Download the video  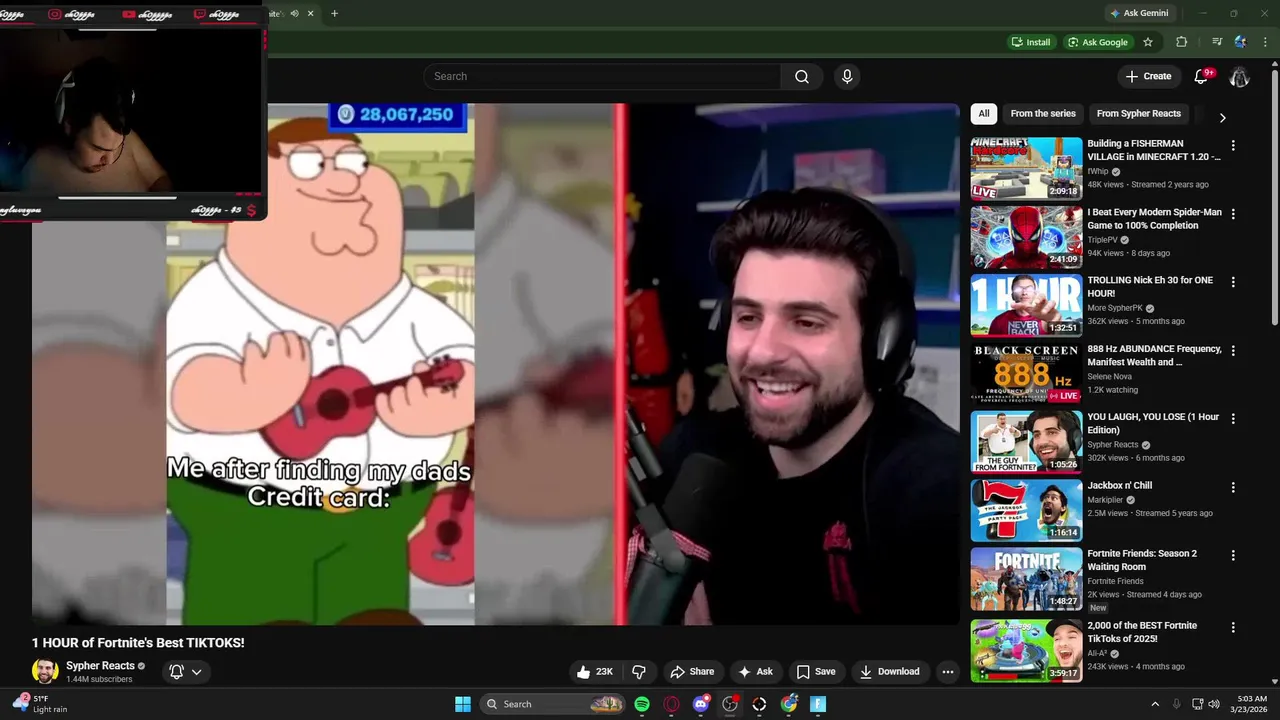[x=890, y=672]
